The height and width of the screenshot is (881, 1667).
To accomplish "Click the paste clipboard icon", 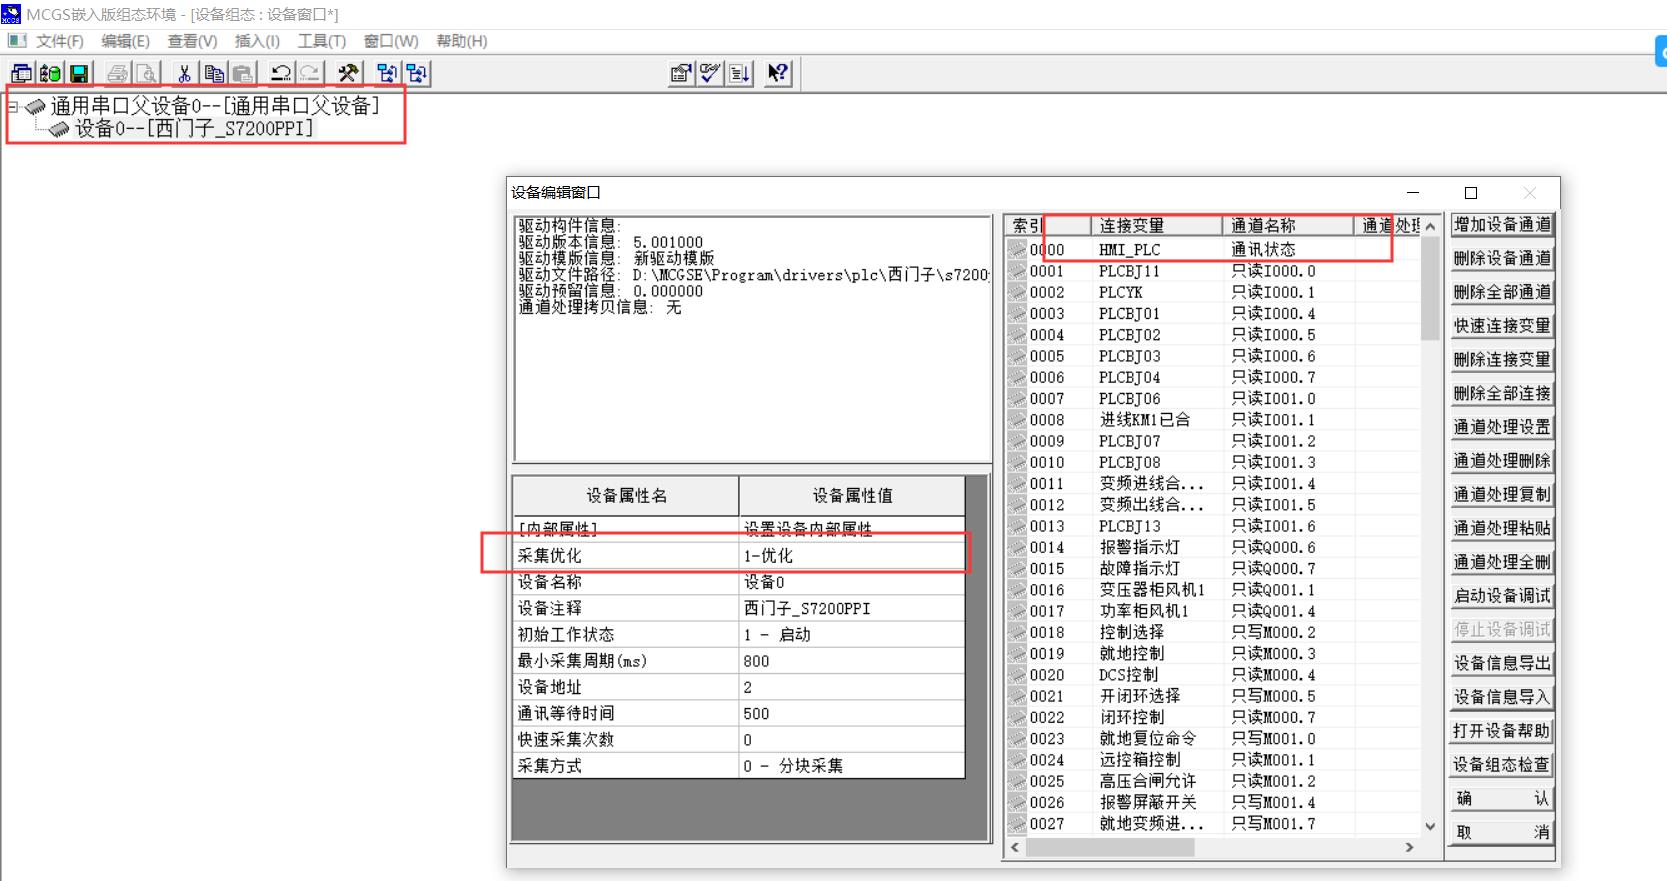I will (x=242, y=73).
